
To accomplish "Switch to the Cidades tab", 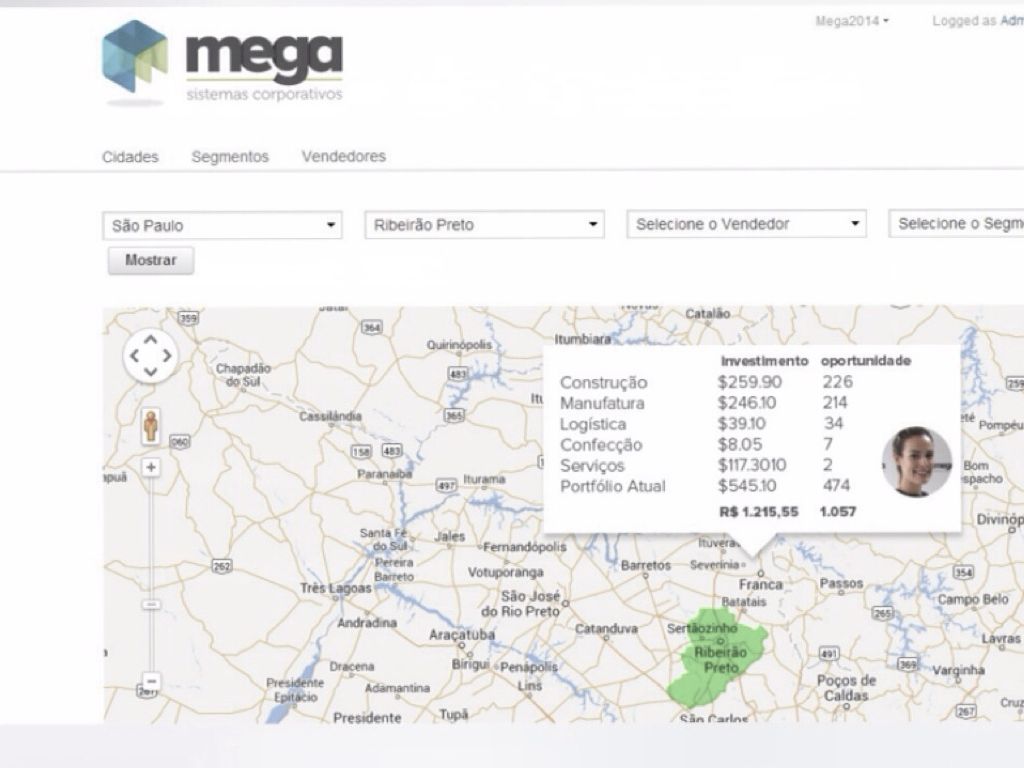I will (x=130, y=157).
